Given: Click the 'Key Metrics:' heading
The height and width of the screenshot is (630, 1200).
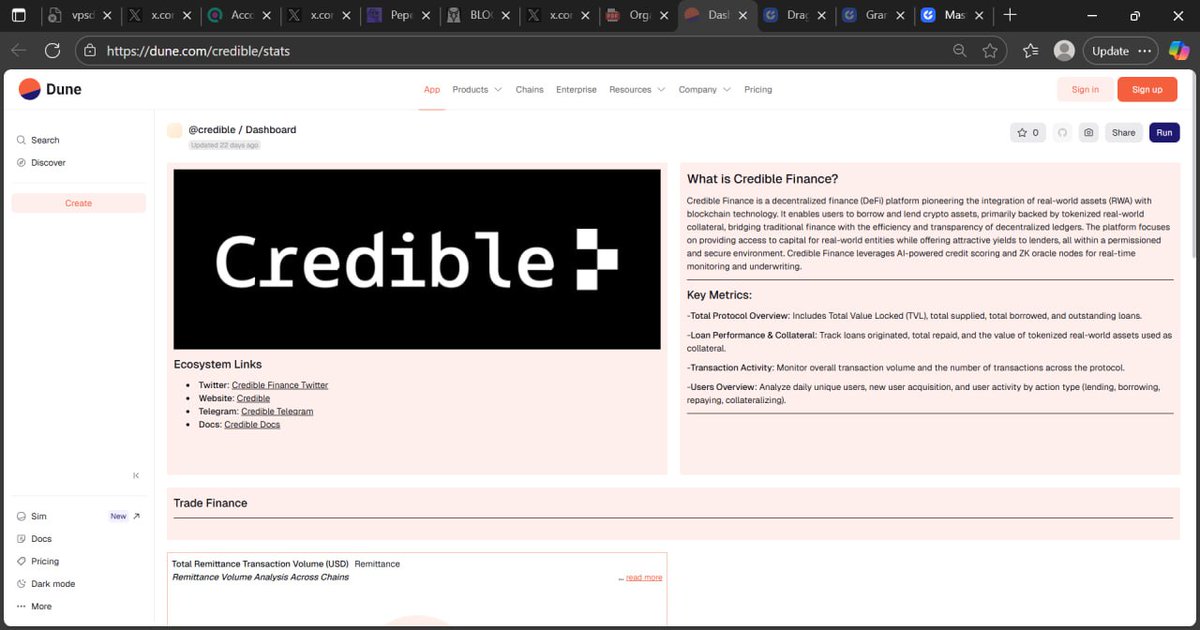Looking at the screenshot, I should pyautogui.click(x=719, y=295).
